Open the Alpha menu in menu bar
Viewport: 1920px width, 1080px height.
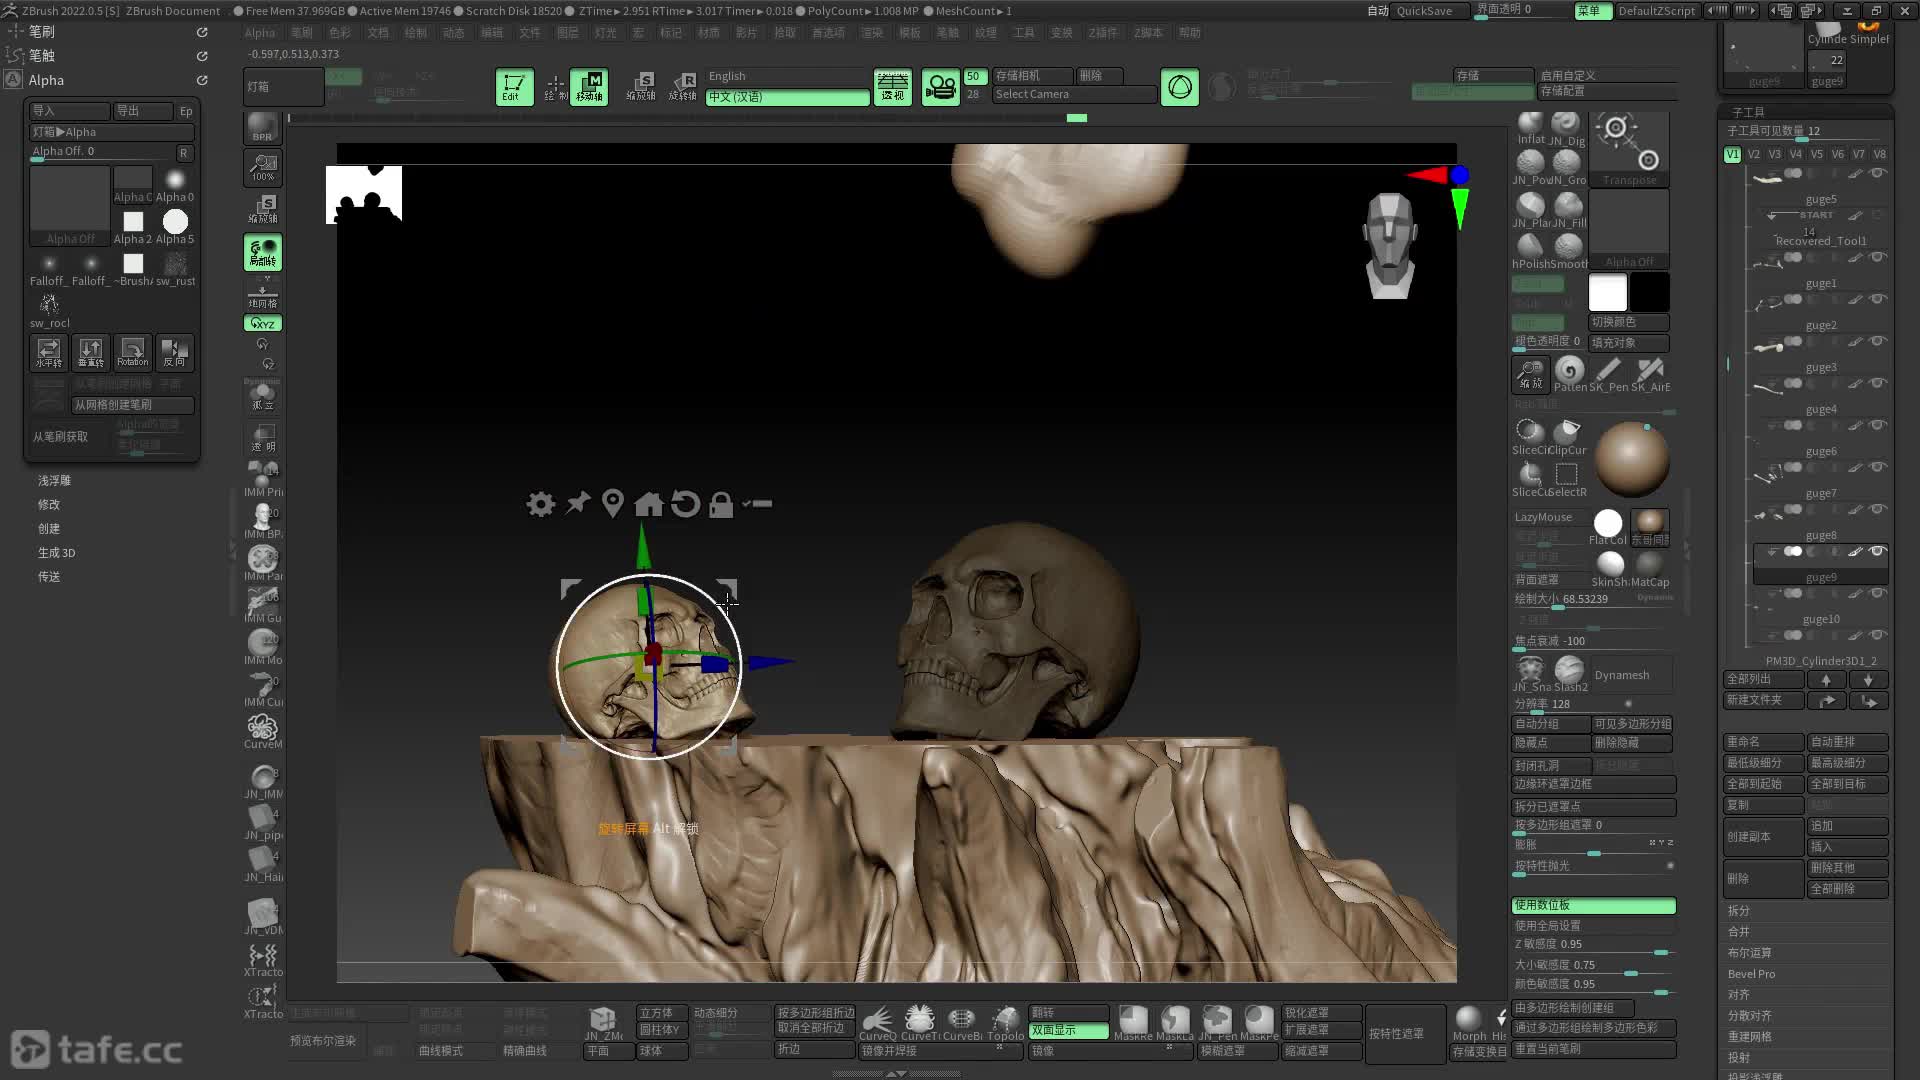260,33
